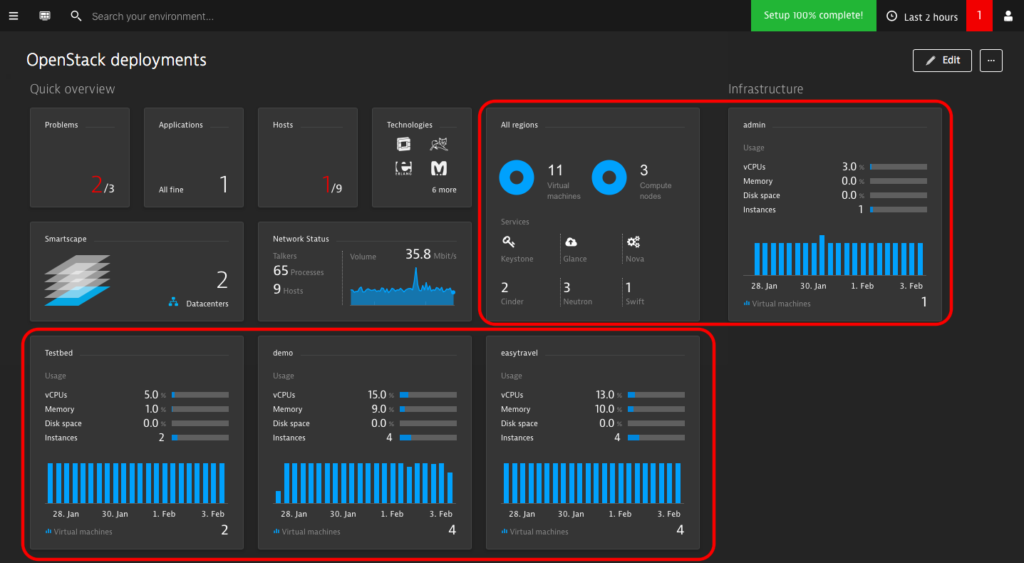This screenshot has width=1024, height=563.
Task: Open the user profile icon
Action: pos(1008,16)
